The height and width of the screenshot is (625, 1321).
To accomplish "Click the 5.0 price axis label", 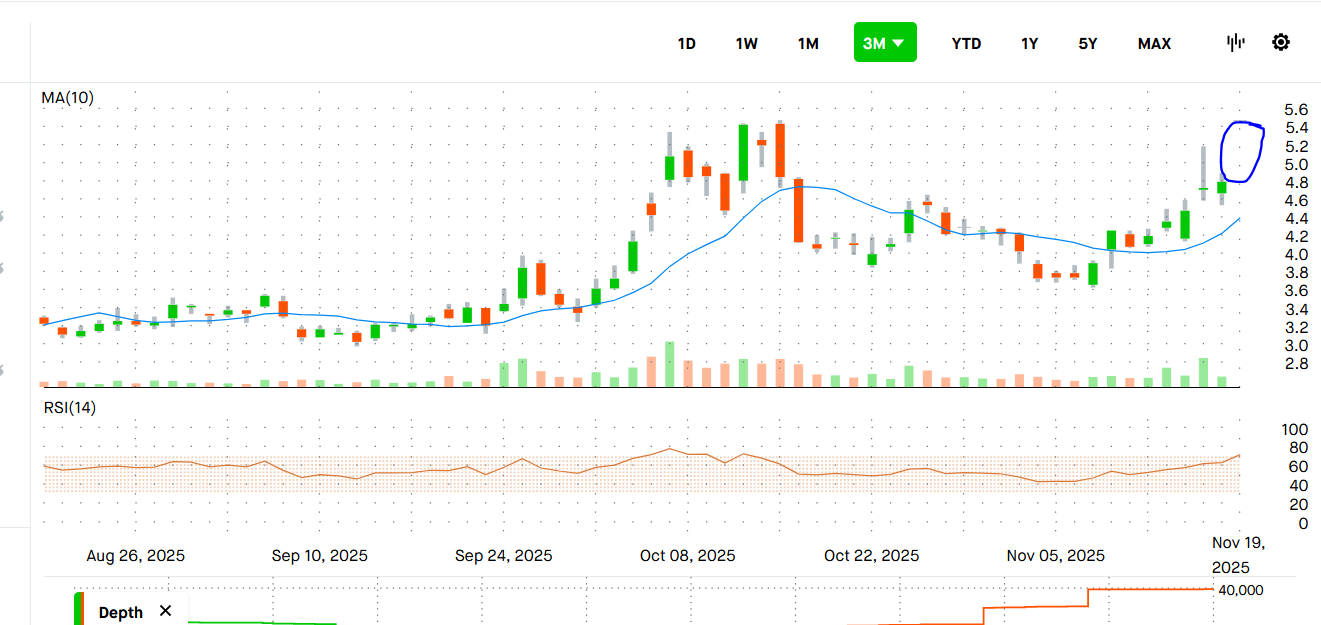I will [1296, 164].
